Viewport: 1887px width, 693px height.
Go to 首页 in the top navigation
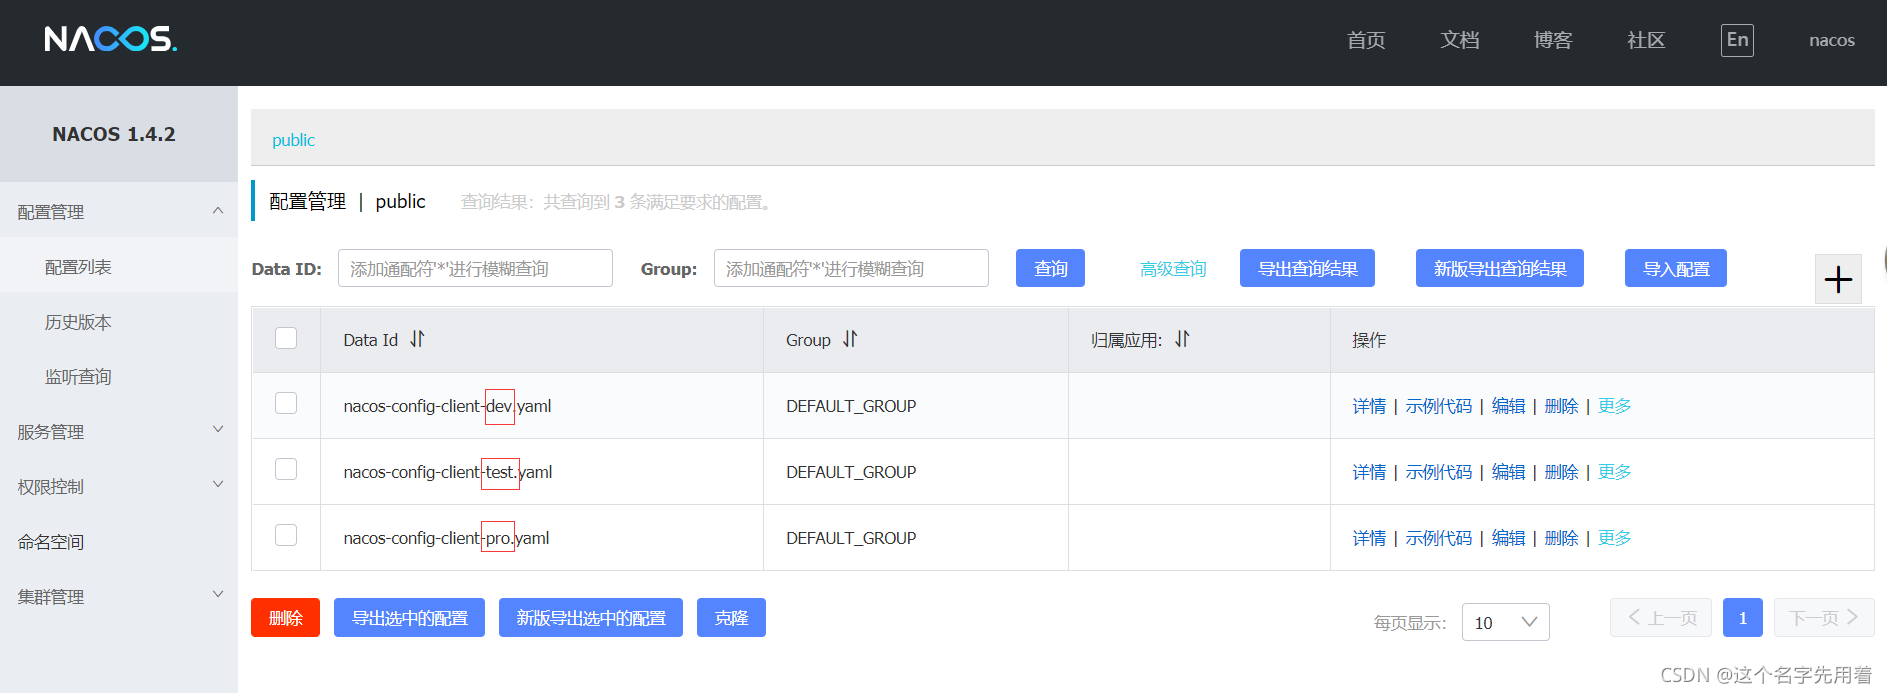pos(1366,40)
